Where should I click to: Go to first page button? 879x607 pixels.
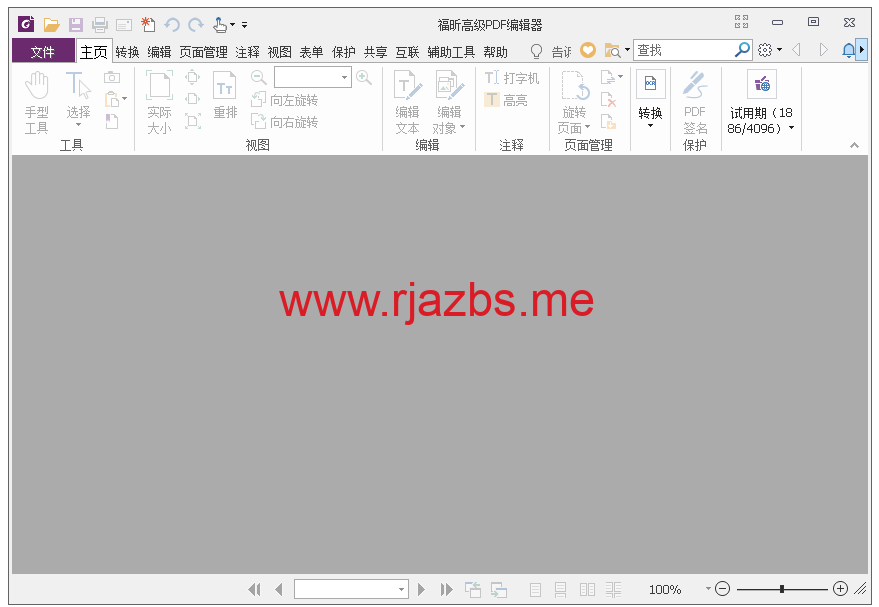point(254,589)
